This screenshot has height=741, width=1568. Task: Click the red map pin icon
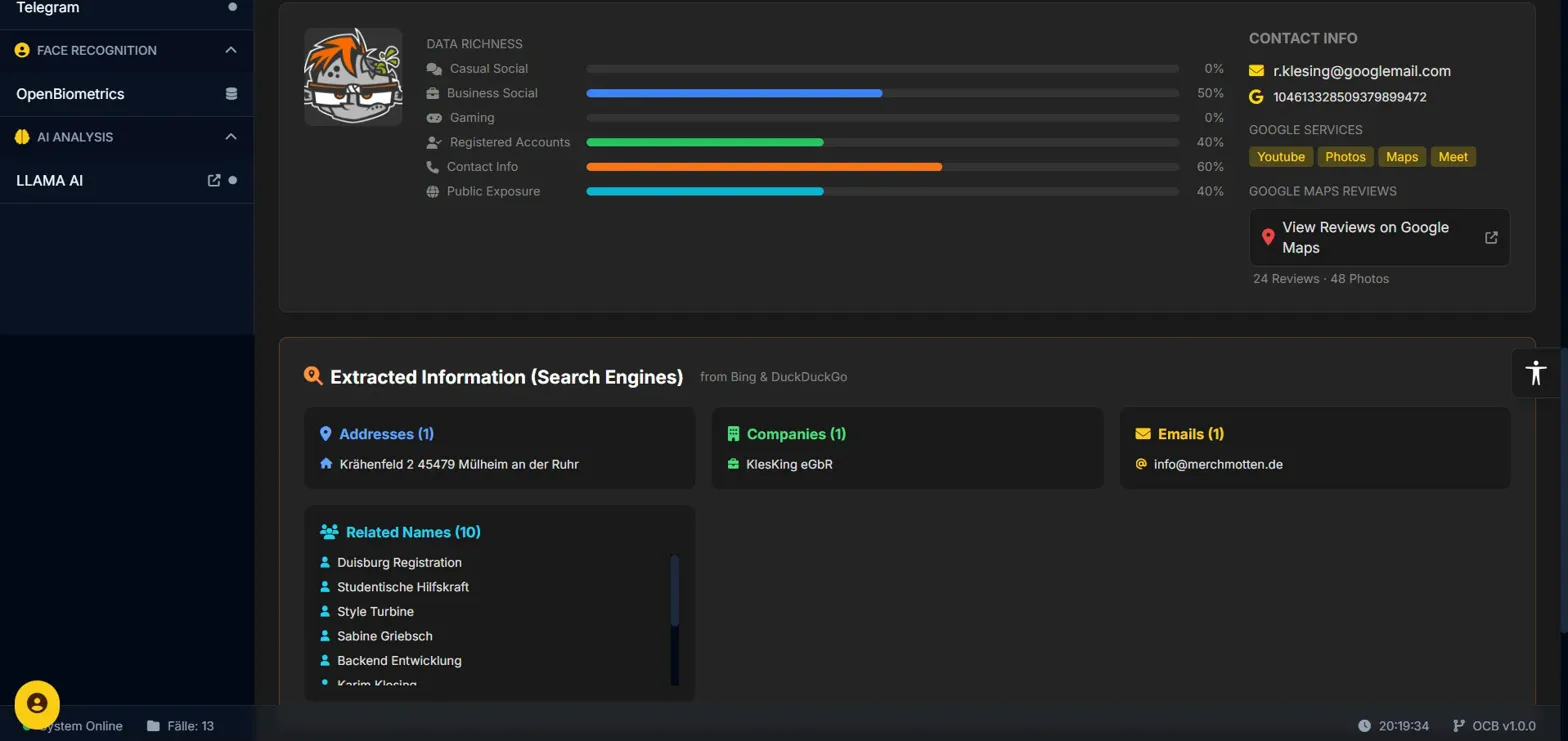point(1268,237)
